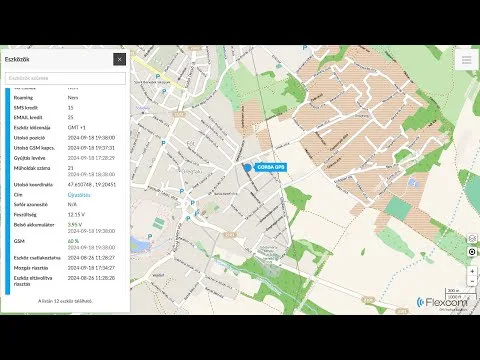Select the Mozgás riasztás timestamp
The width and height of the screenshot is (480, 360).
point(91,268)
